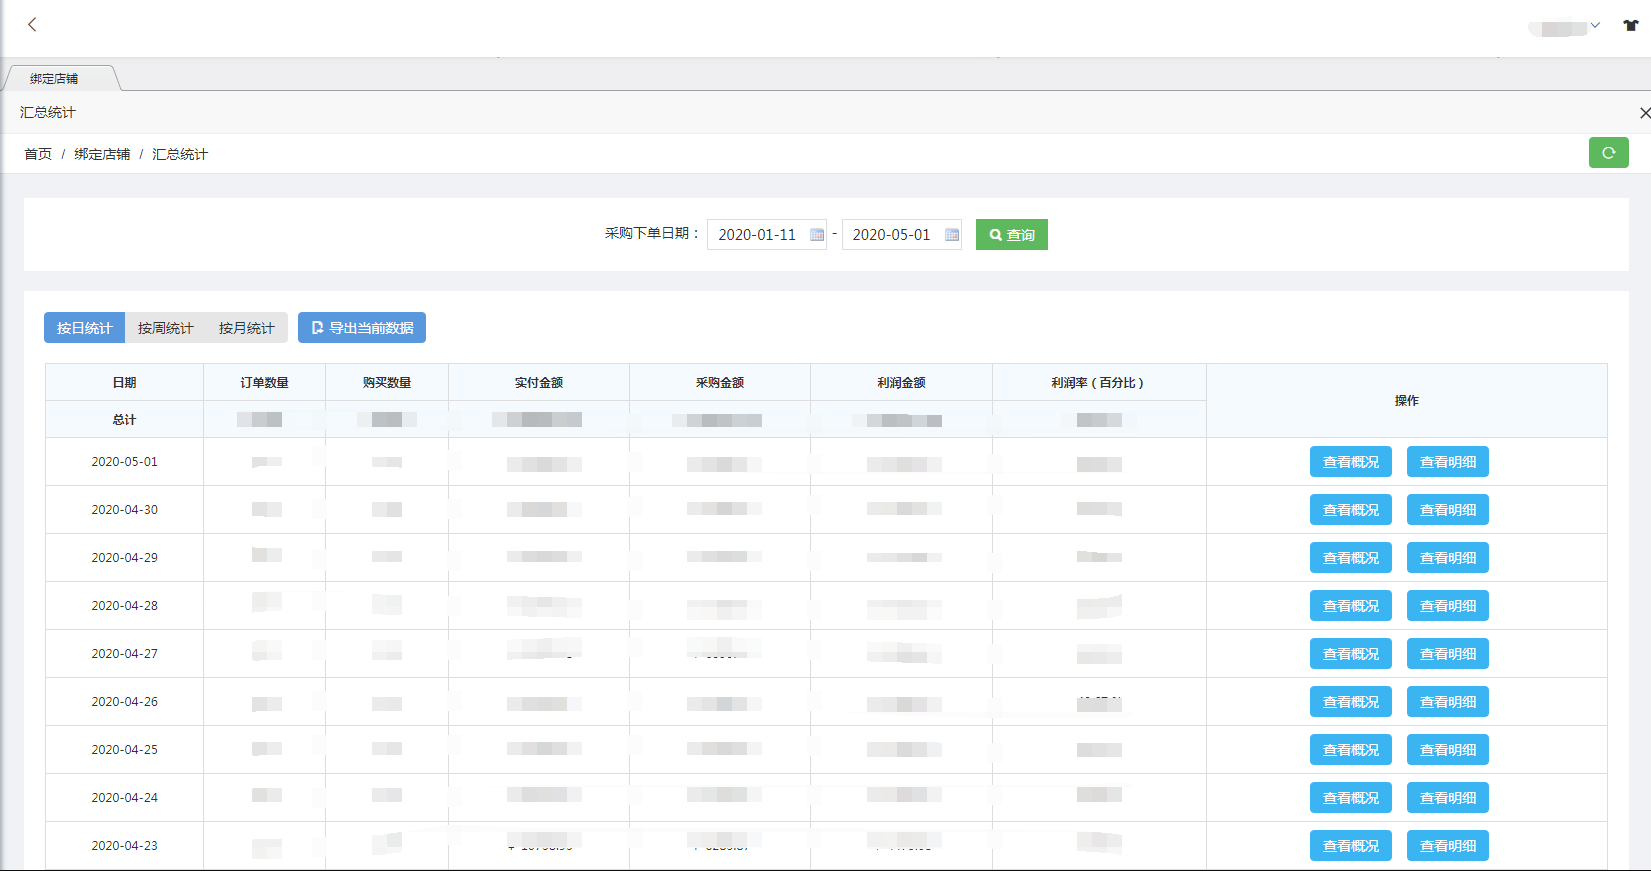Select the date cell 2020-04-25
This screenshot has height=871, width=1651.
(x=125, y=750)
